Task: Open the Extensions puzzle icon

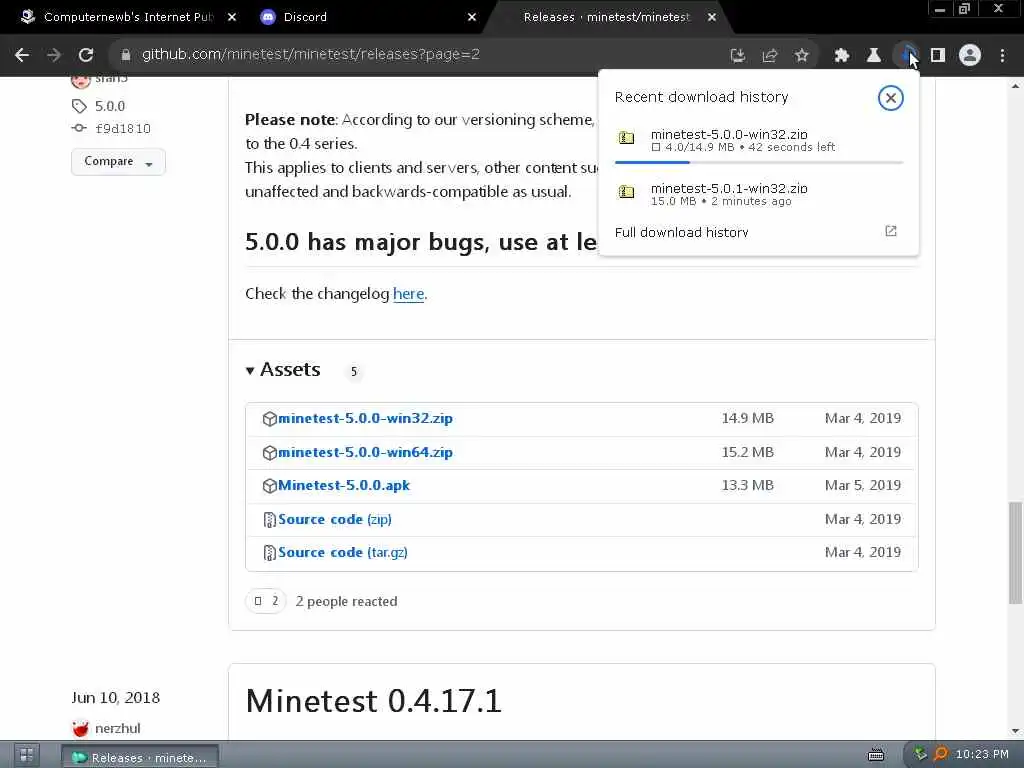Action: coord(841,56)
